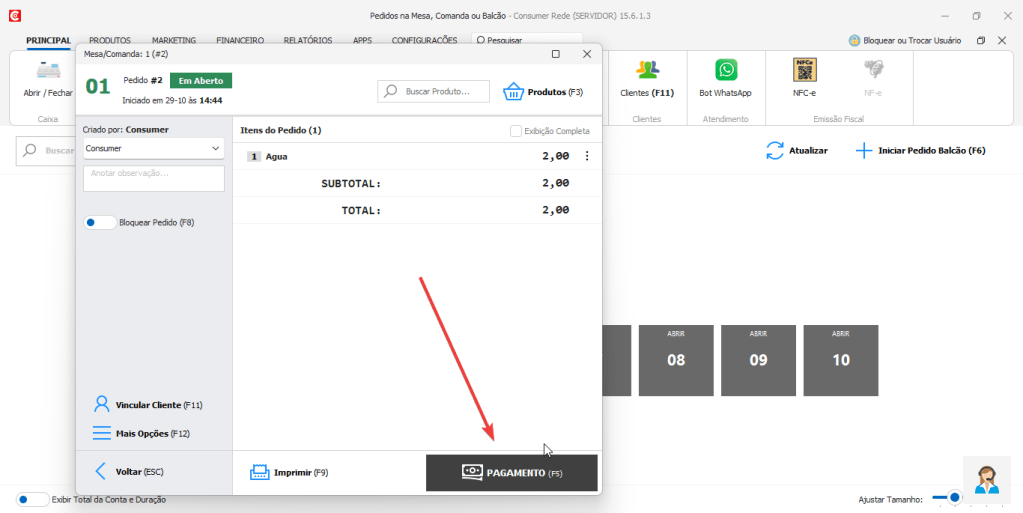Screen dimensions: 1023x513
Task: Open the support attendant chat icon
Action: pos(987,480)
